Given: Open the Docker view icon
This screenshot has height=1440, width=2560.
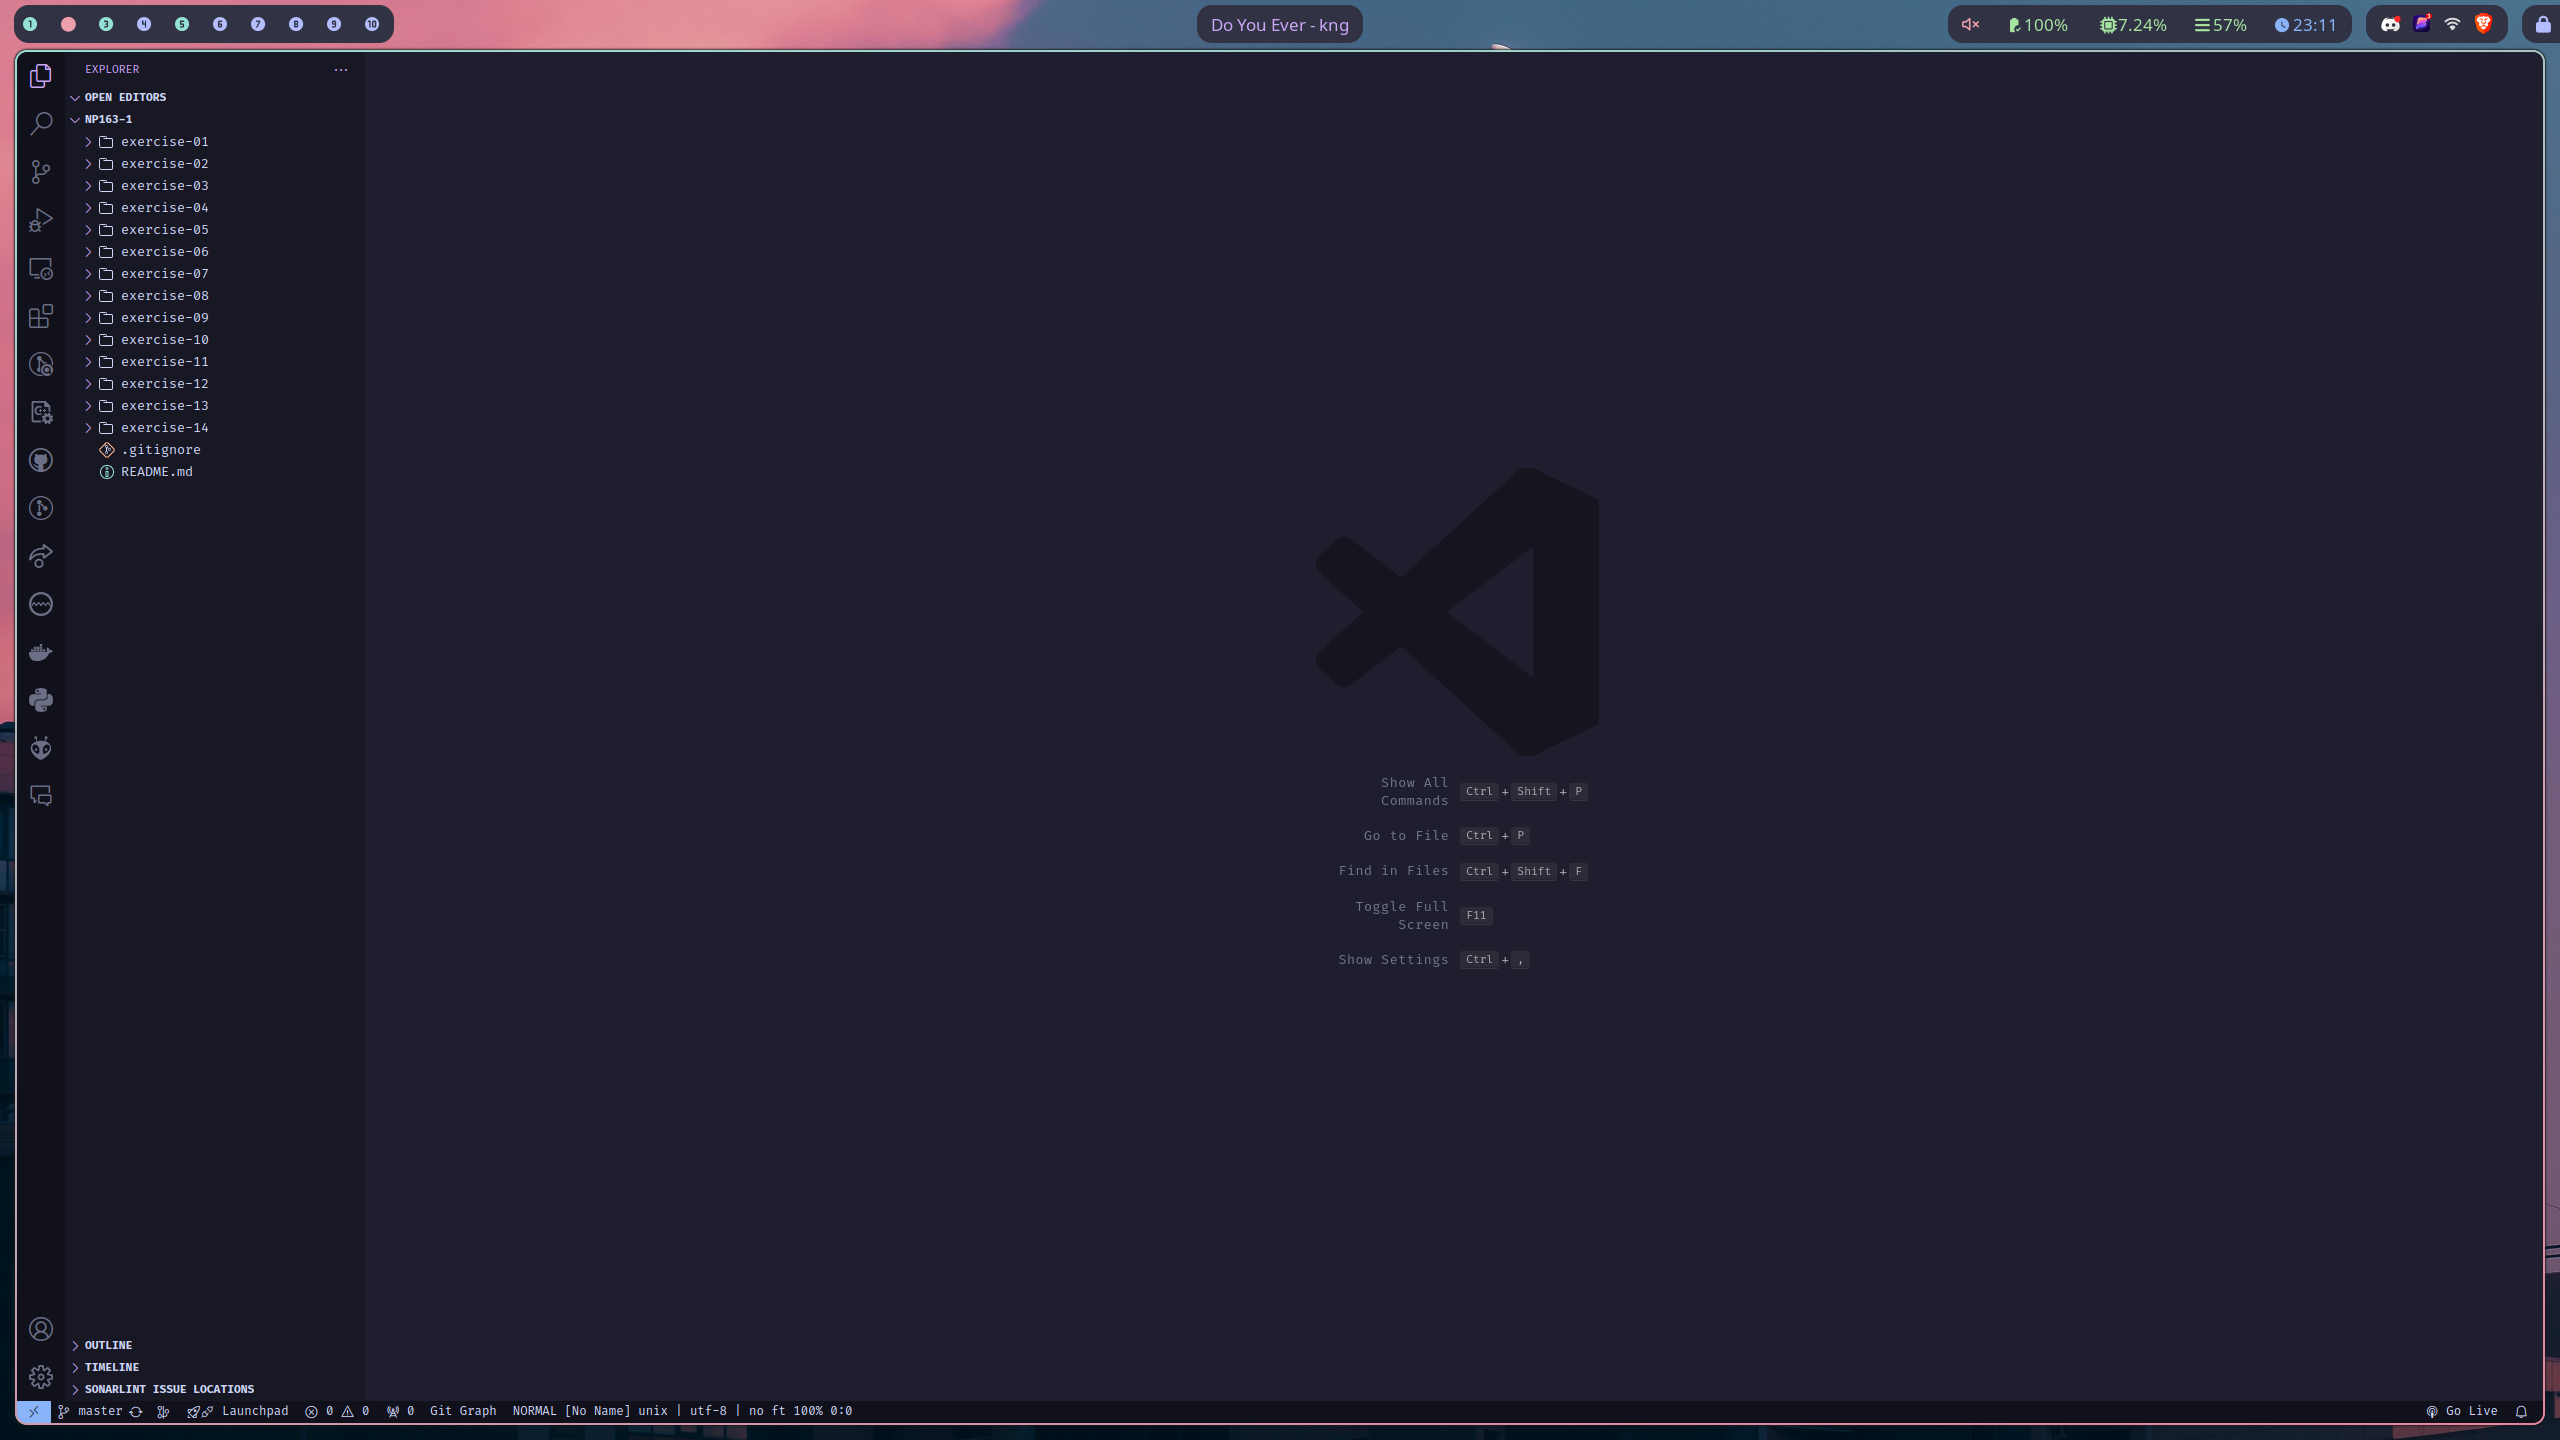Looking at the screenshot, I should point(41,652).
